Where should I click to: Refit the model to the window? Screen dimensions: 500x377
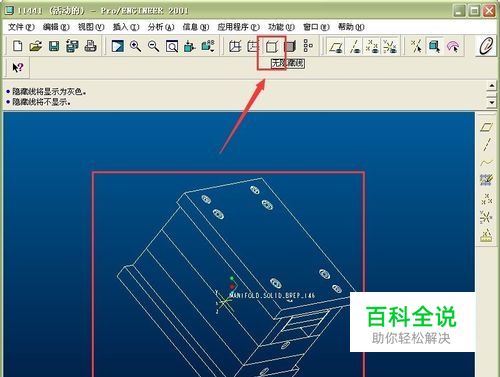coord(172,46)
